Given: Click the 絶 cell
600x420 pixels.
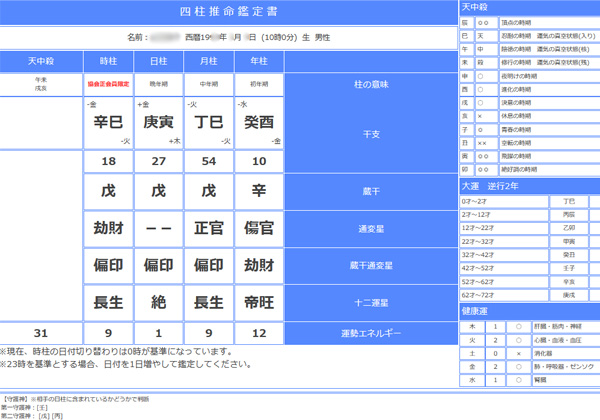Looking at the screenshot, I should coord(158,303).
